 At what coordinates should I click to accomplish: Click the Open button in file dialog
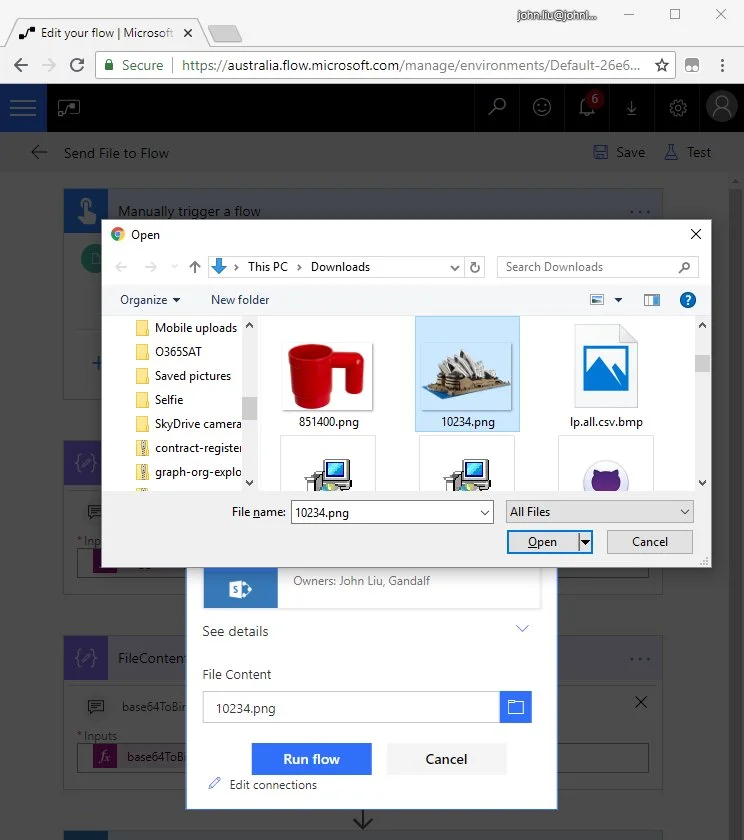click(x=542, y=542)
